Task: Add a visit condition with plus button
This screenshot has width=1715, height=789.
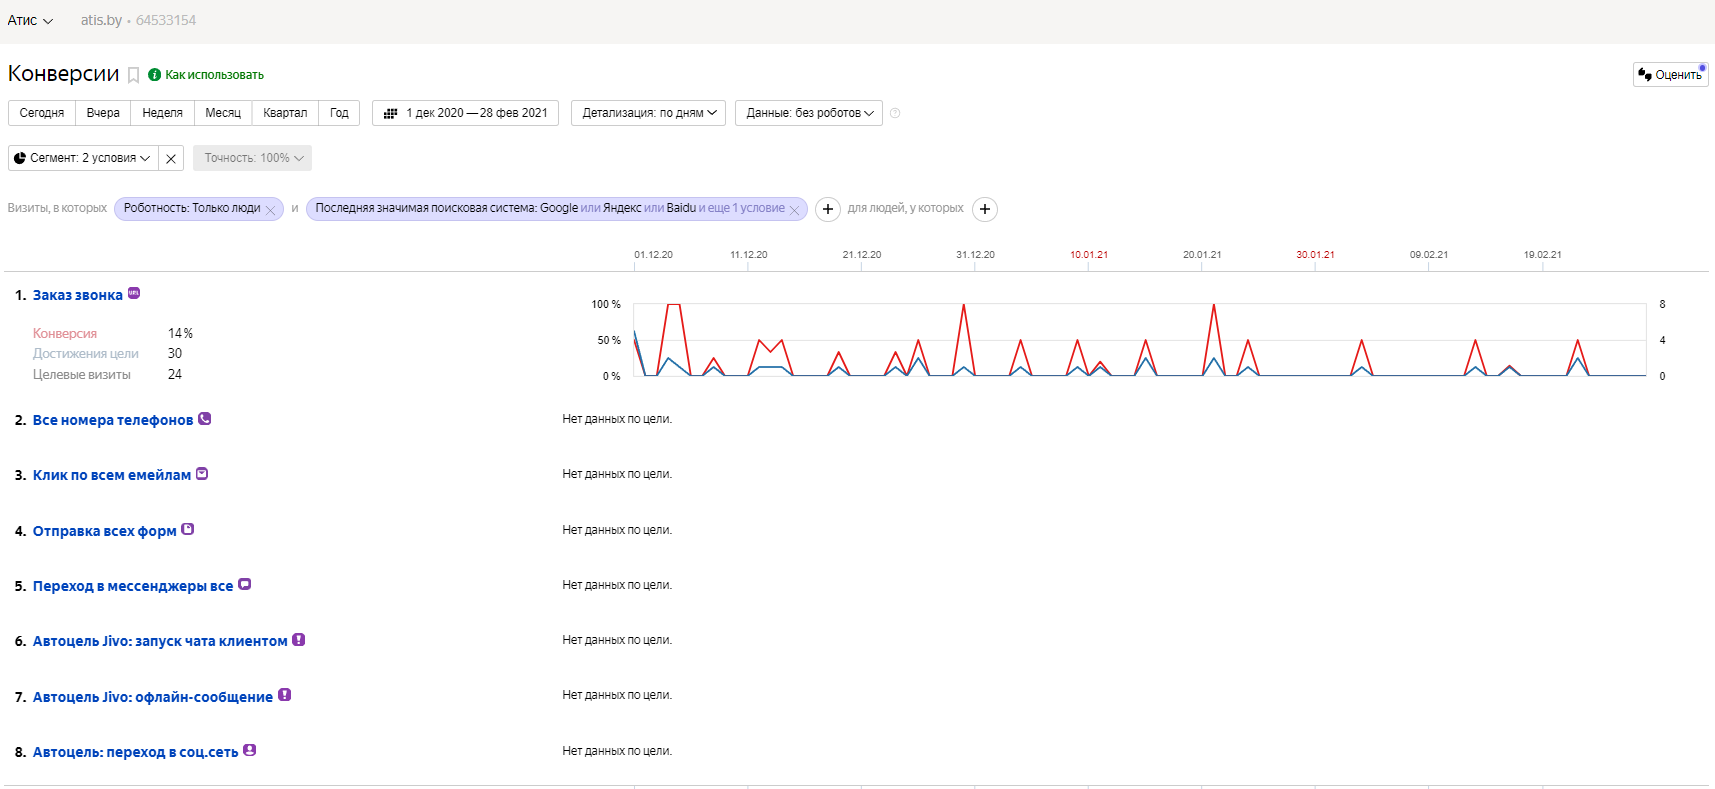Action: (828, 209)
